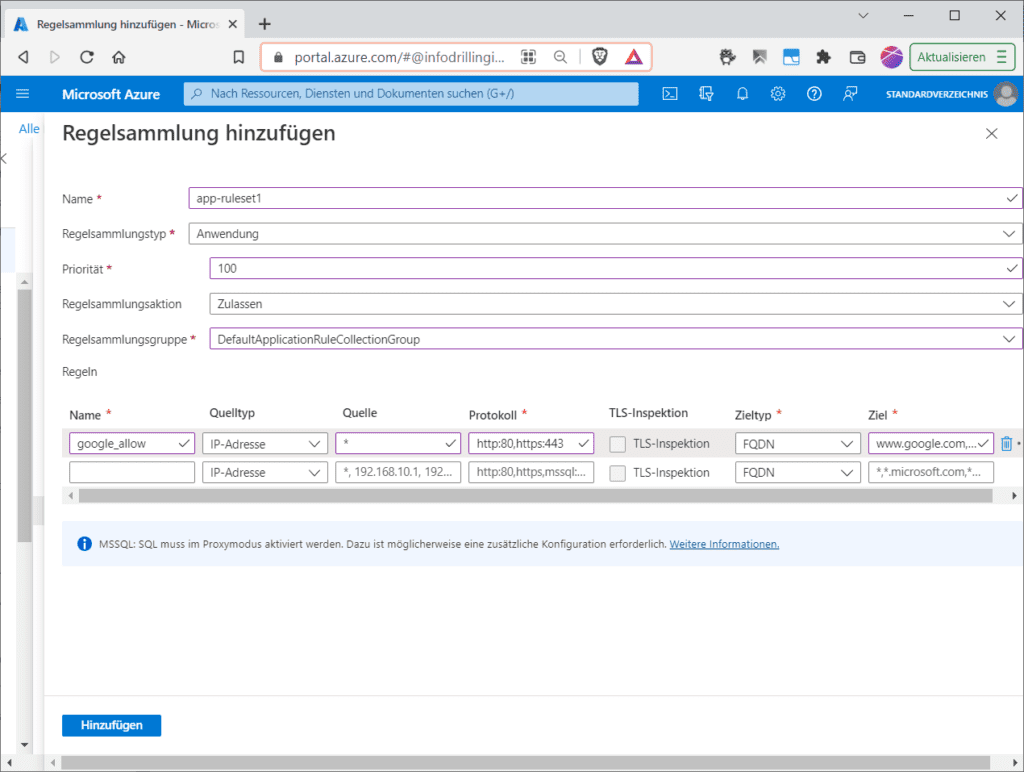Enable TLS-Inspektion in the empty rule row
1024x772 pixels.
618,473
